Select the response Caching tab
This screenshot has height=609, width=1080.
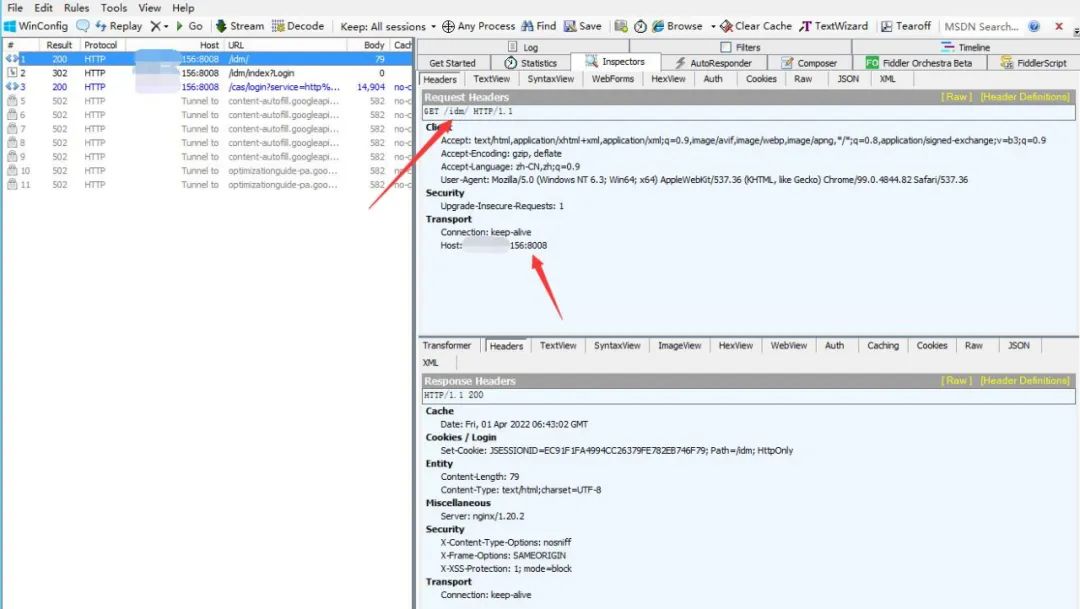point(883,346)
